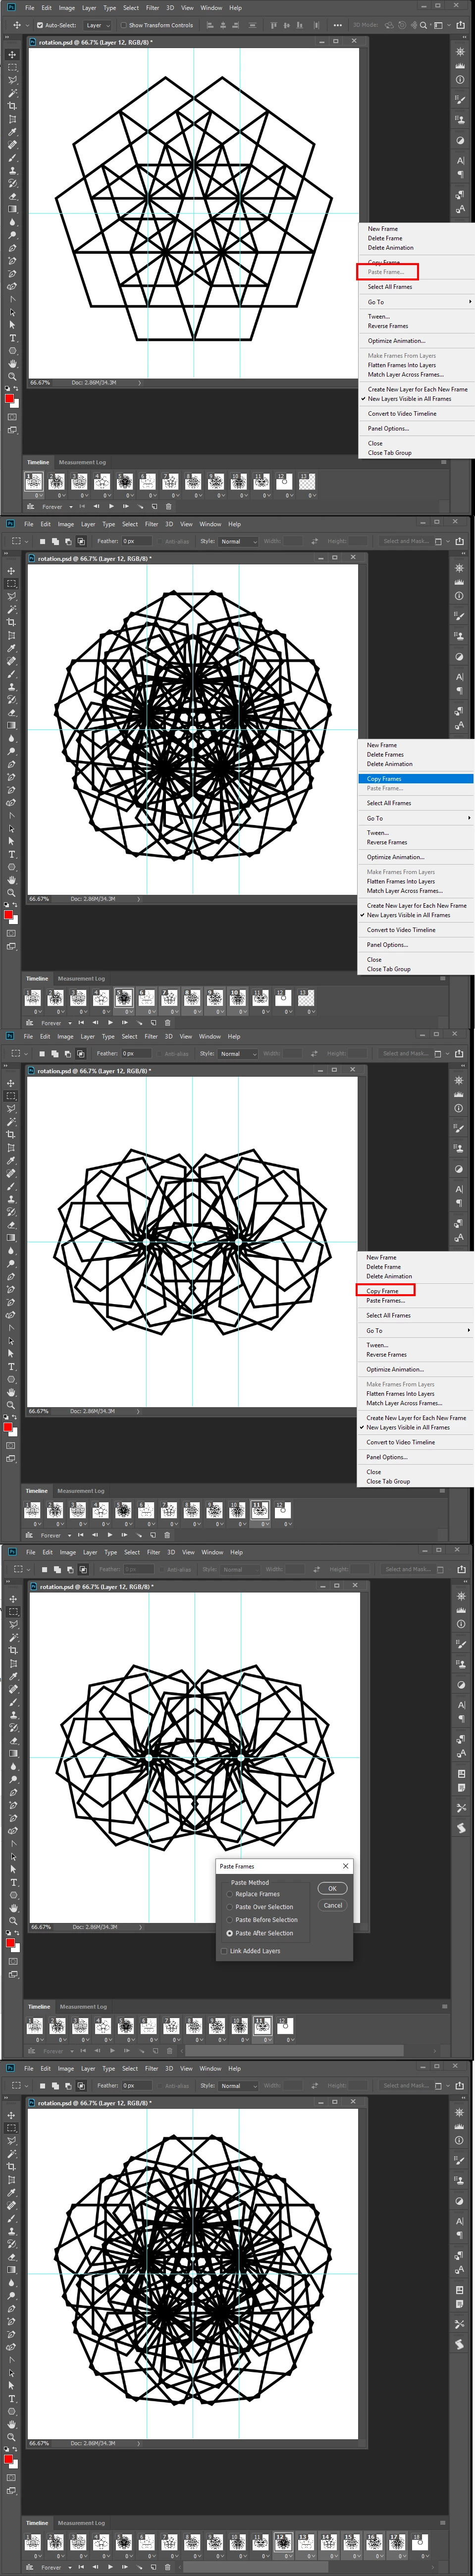Open the Forever loop dropdown in the 18-frame timeline window
This screenshot has height=2576, width=475.
(x=56, y=2568)
